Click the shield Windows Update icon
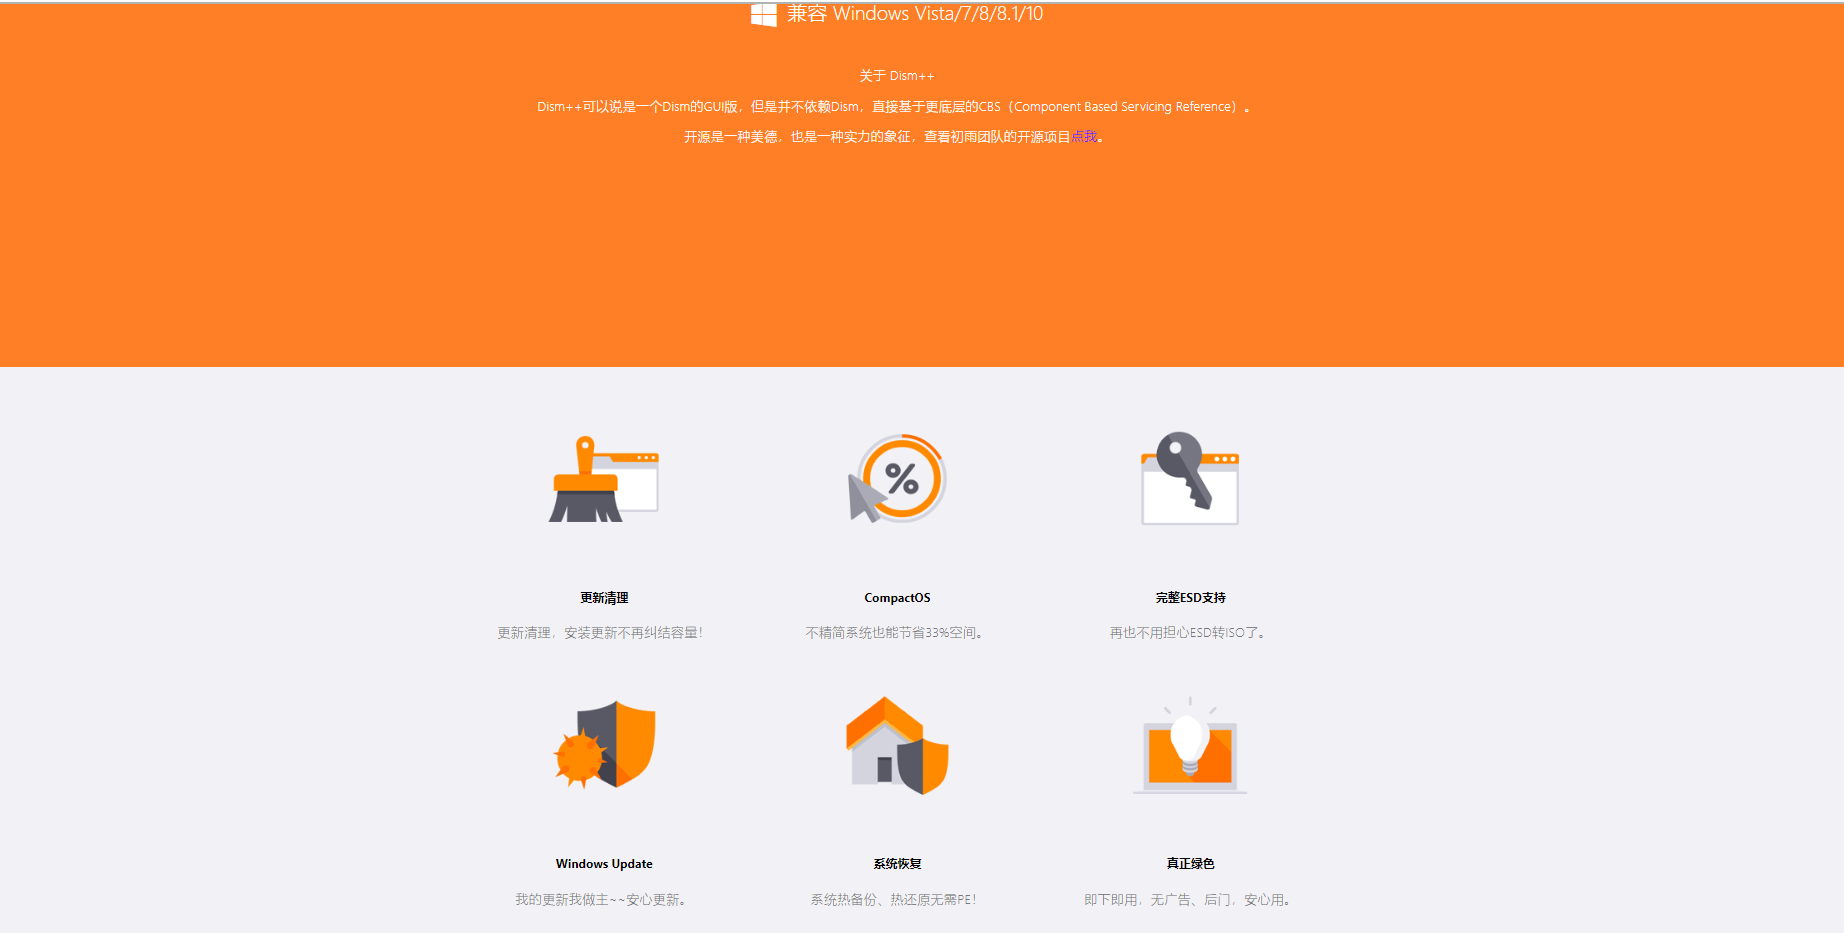This screenshot has height=933, width=1844. pyautogui.click(x=604, y=745)
